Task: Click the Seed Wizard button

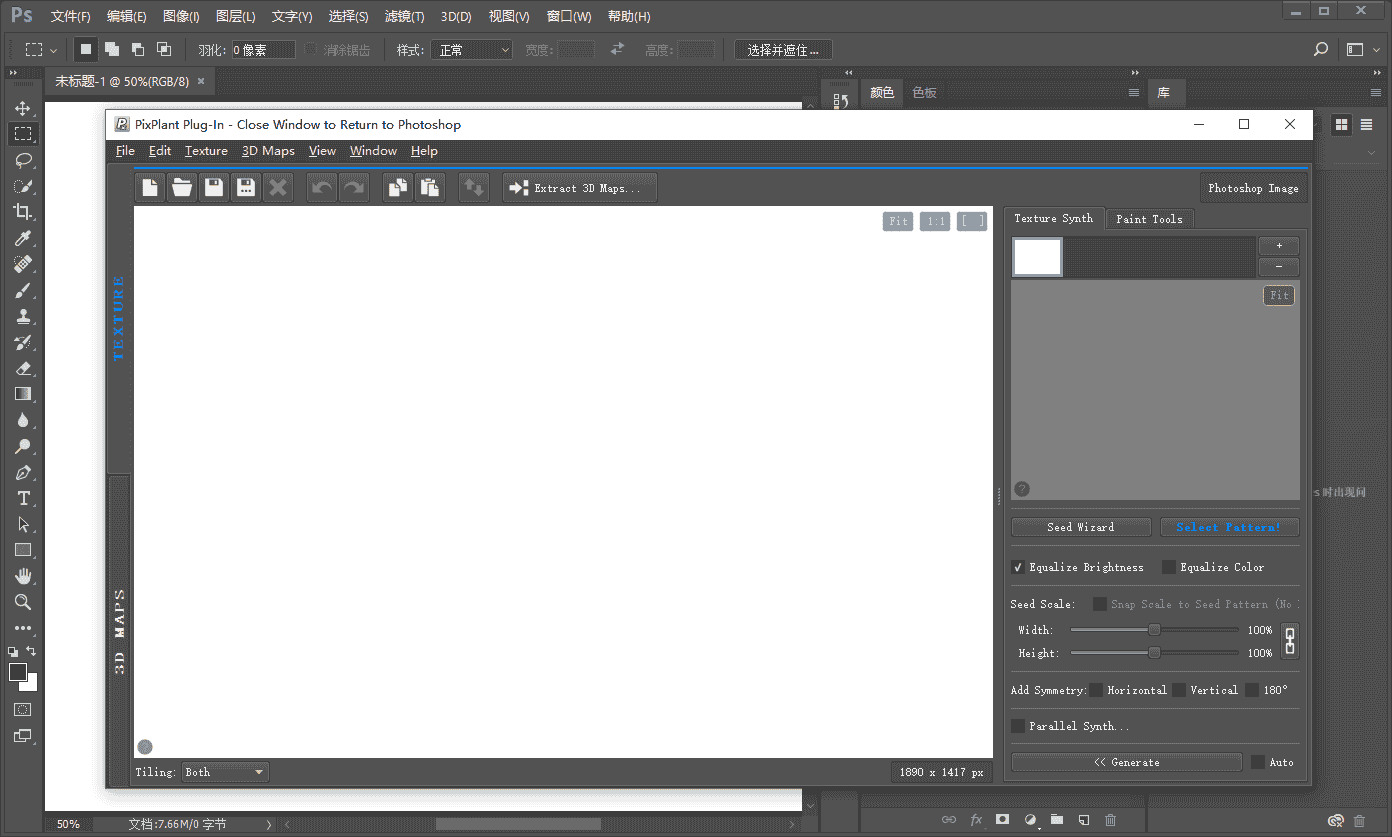Action: coord(1080,527)
